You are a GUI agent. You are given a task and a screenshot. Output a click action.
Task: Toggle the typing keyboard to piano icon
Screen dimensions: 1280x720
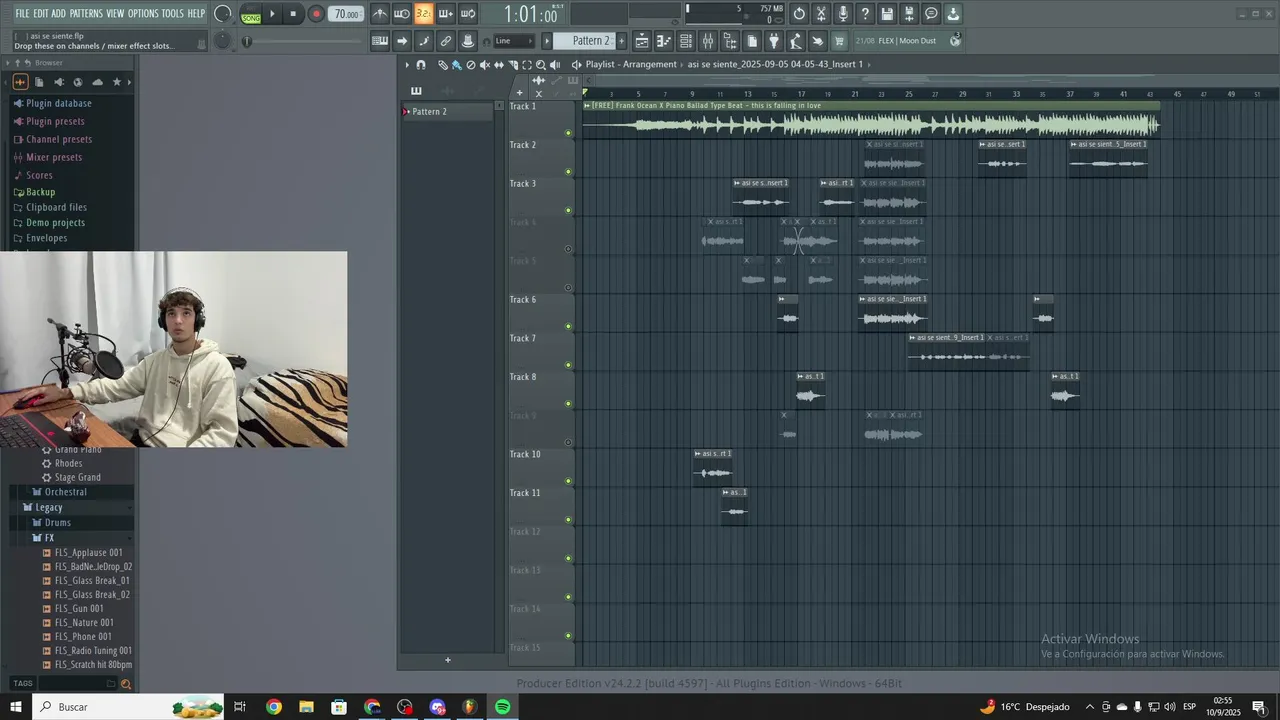380,41
